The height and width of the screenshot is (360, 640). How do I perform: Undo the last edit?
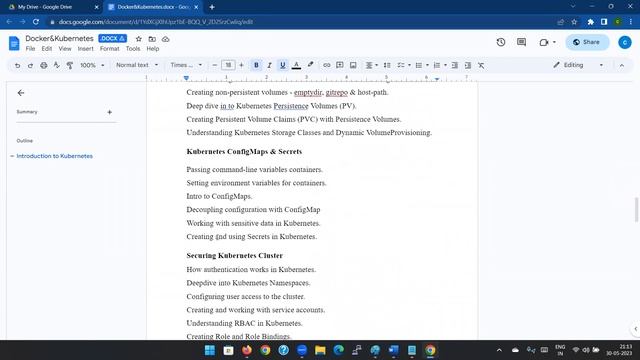(17, 65)
